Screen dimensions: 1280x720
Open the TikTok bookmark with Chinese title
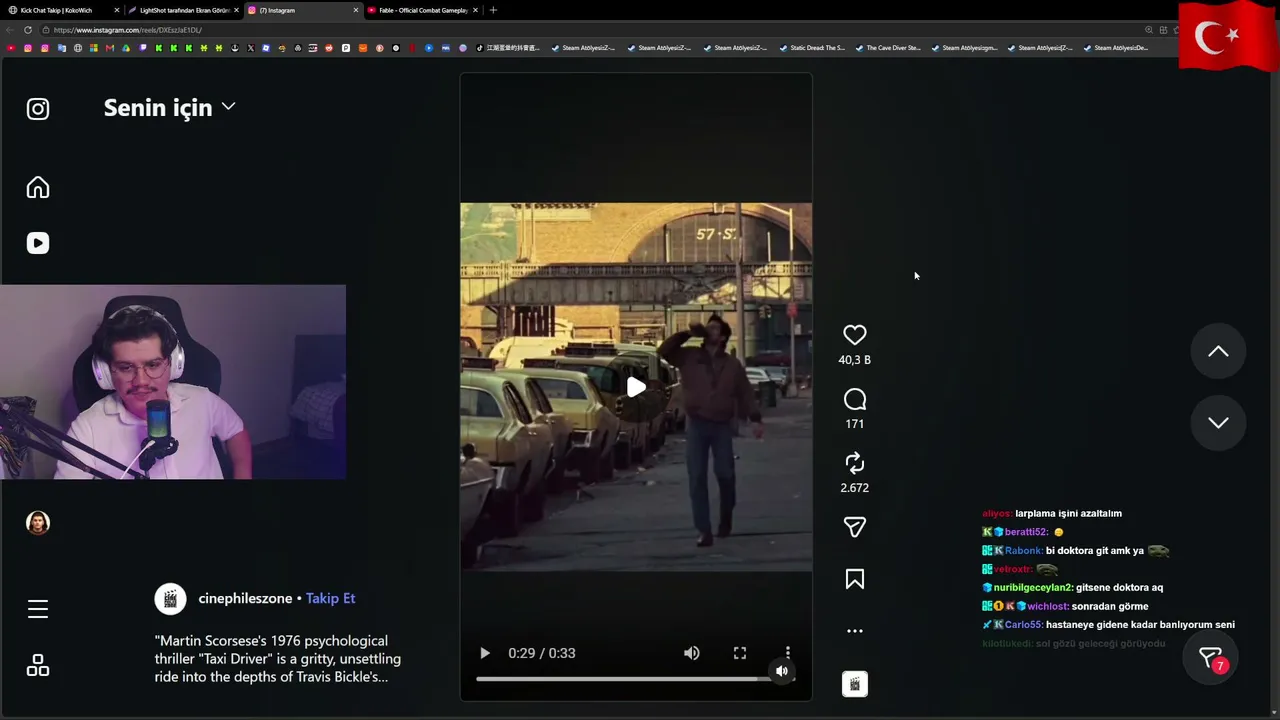[x=508, y=48]
